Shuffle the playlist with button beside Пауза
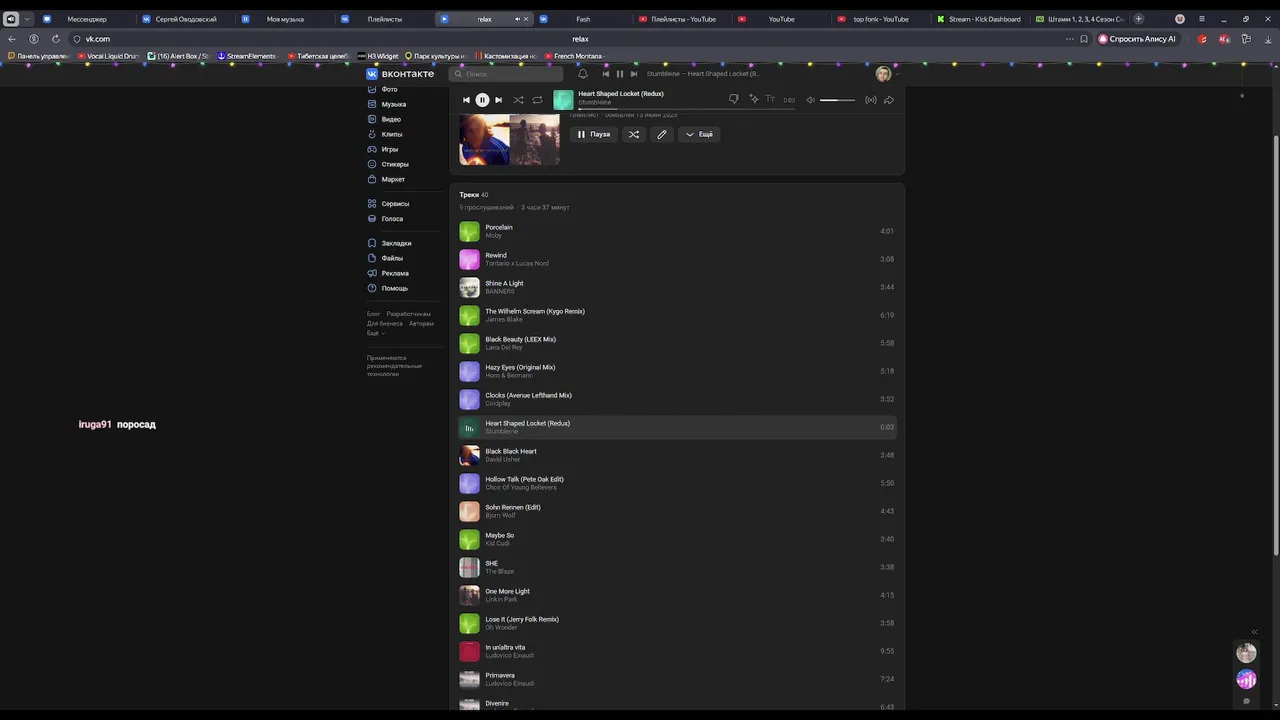The image size is (1280, 720). pyautogui.click(x=633, y=134)
